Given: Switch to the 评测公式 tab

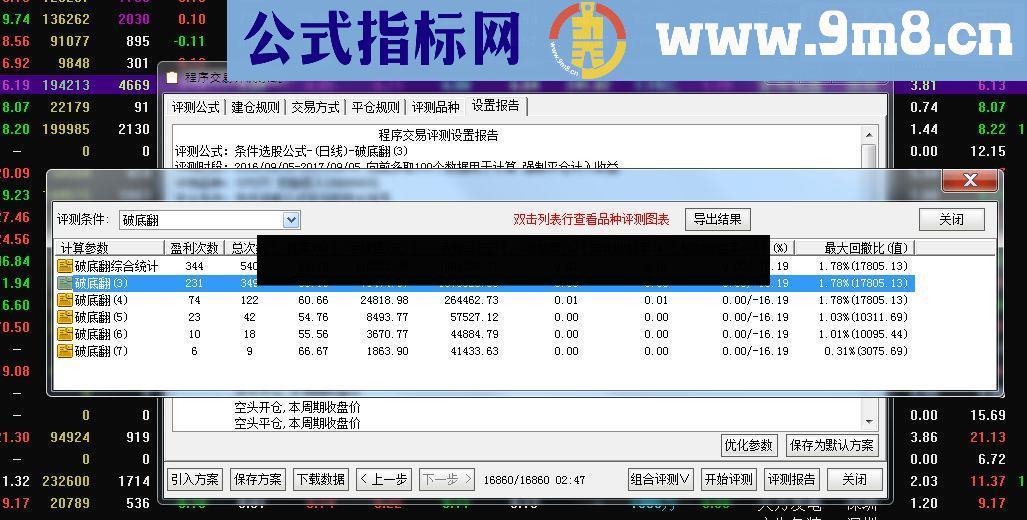Looking at the screenshot, I should [x=195, y=107].
